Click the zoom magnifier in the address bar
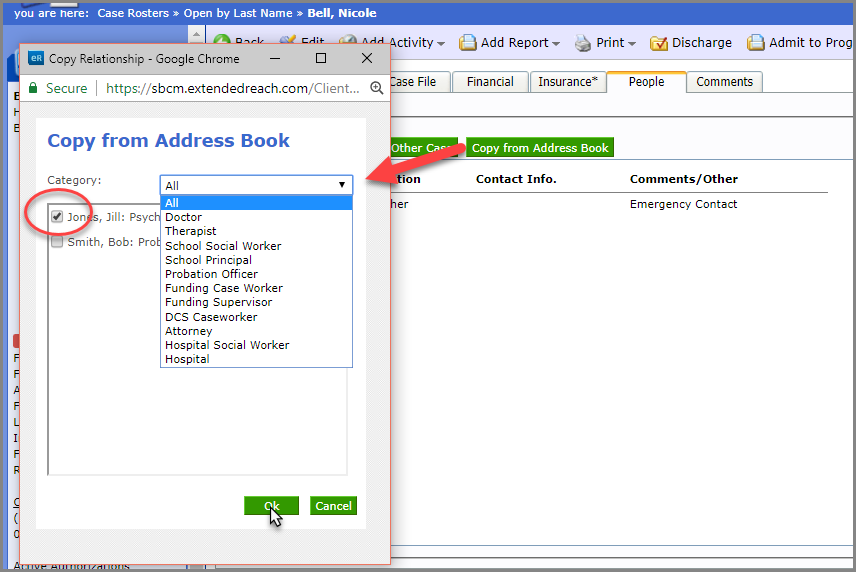The height and width of the screenshot is (572, 856). pyautogui.click(x=376, y=88)
